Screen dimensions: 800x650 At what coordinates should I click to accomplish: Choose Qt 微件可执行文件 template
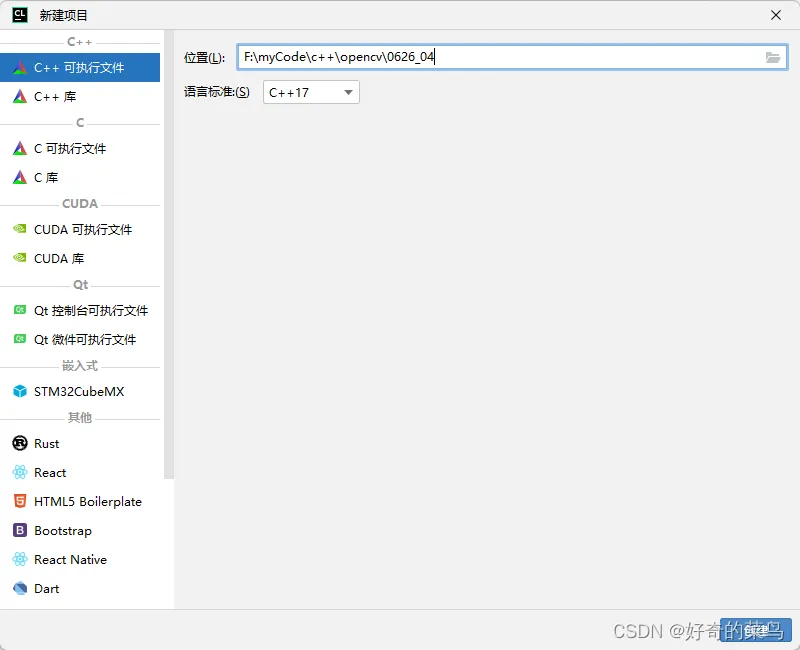pyautogui.click(x=80, y=339)
